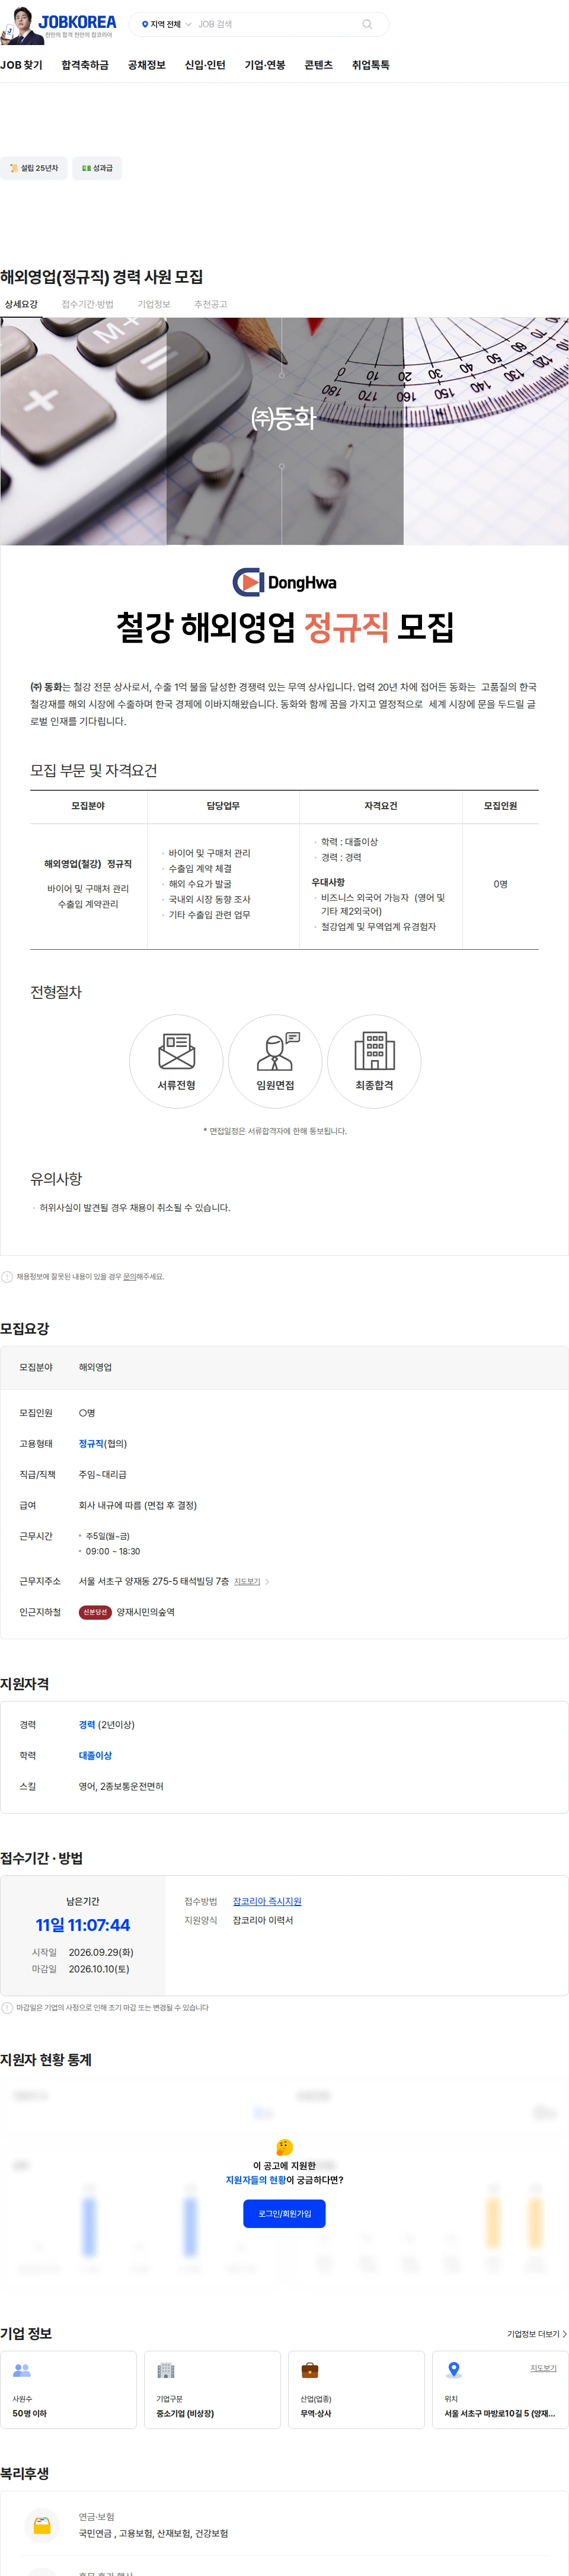The width and height of the screenshot is (569, 2576).
Task: Open the 신입·인턴 menu
Action: [205, 65]
